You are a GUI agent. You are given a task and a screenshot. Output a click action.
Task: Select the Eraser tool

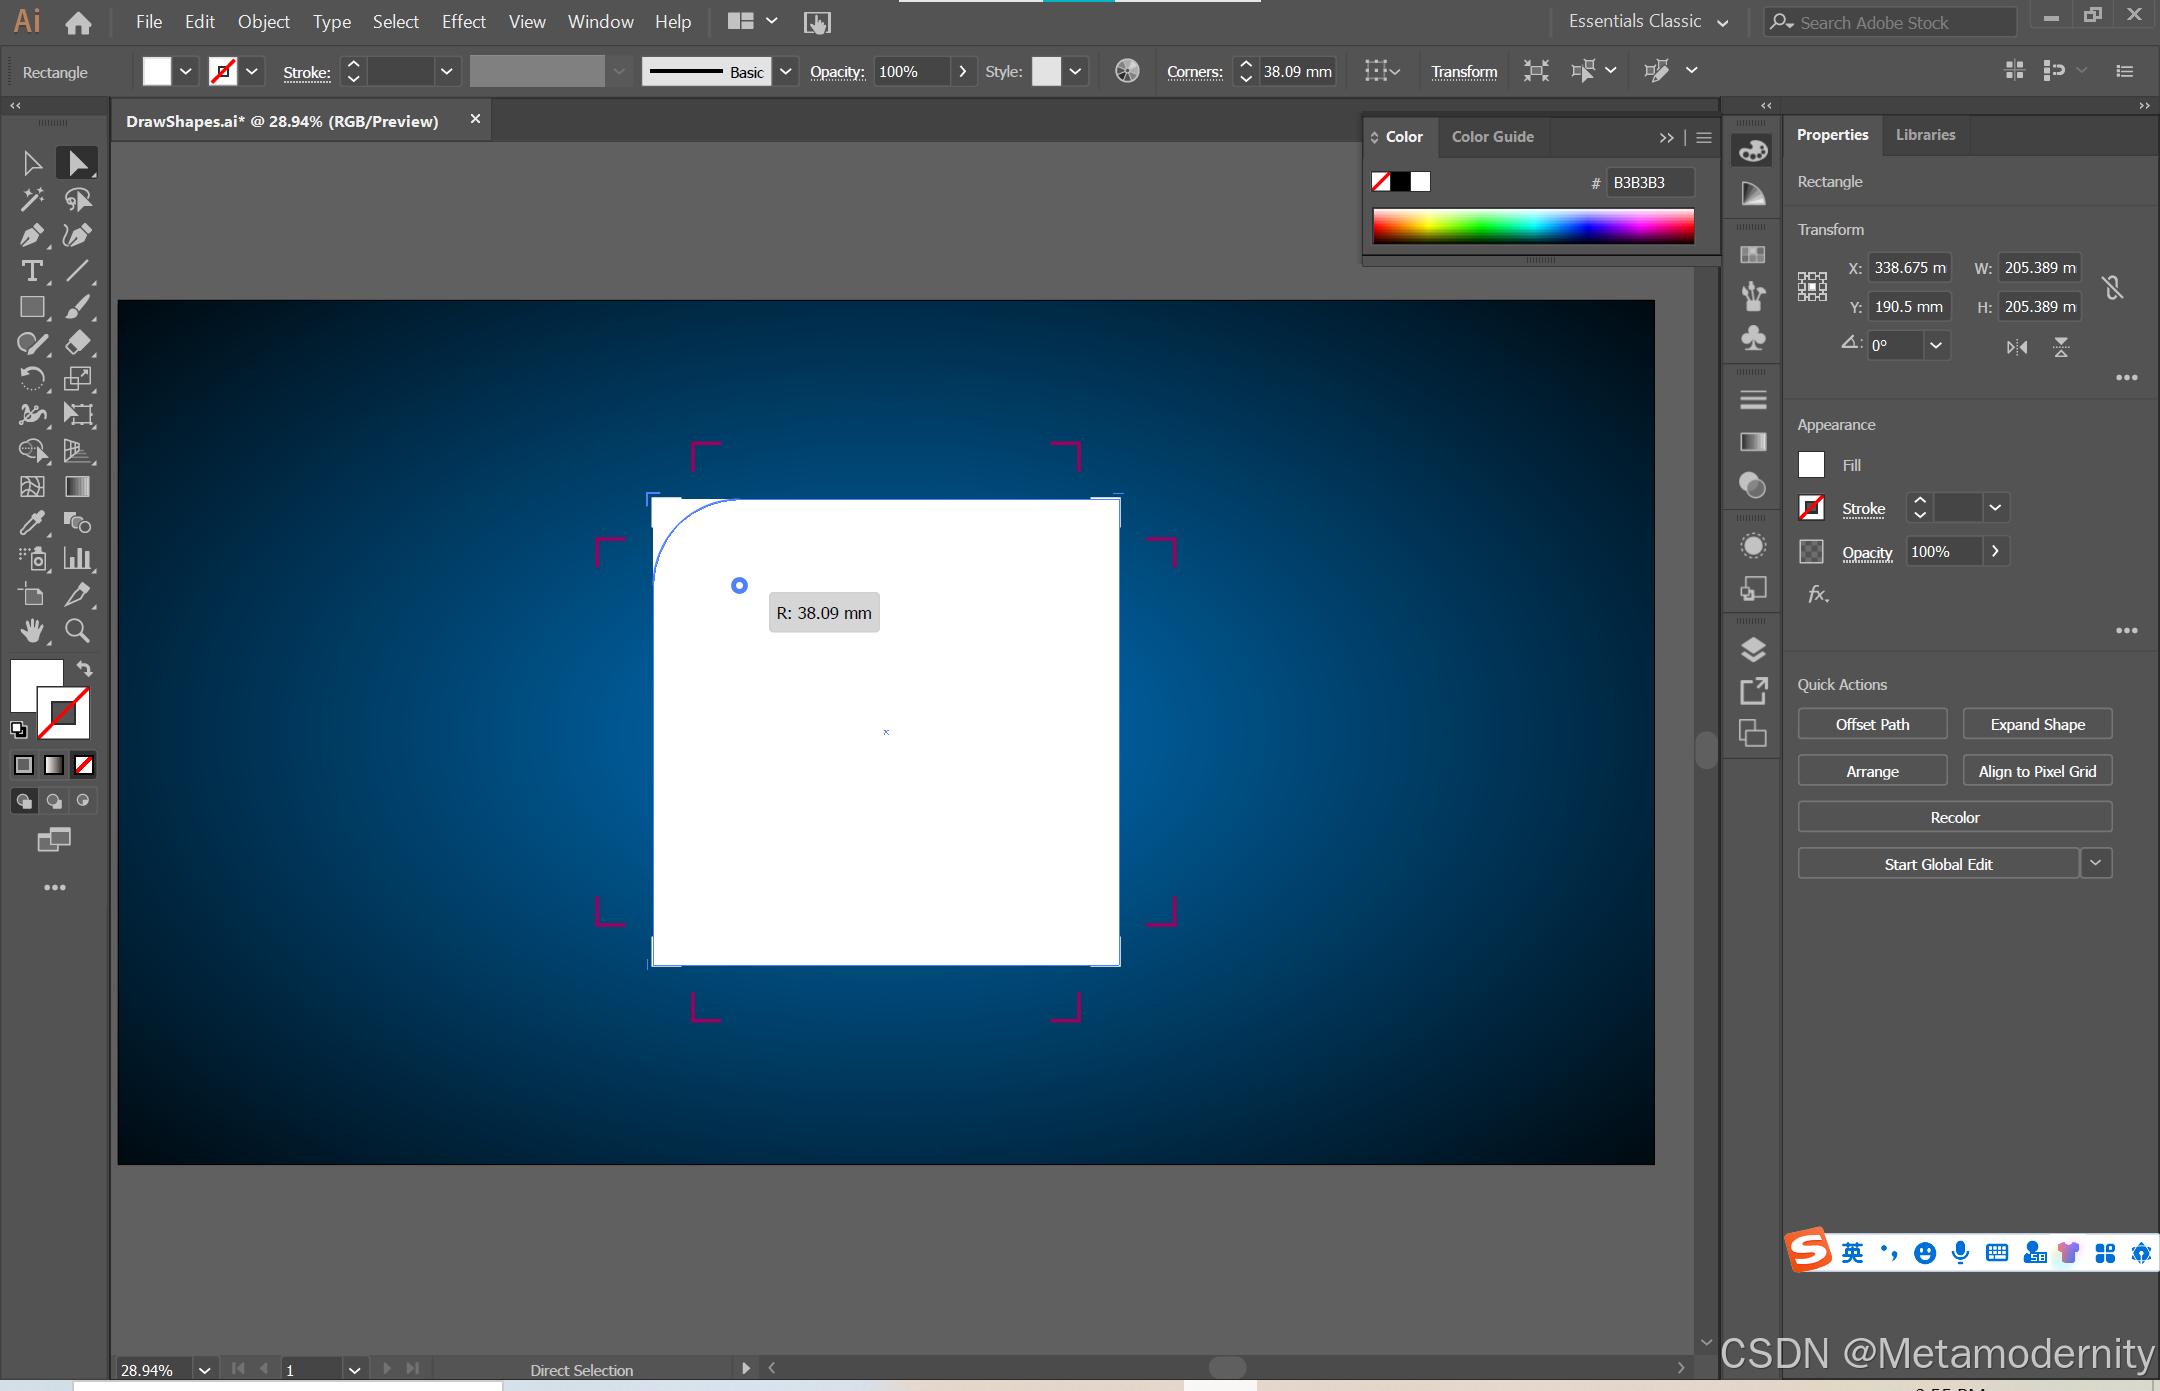click(77, 343)
